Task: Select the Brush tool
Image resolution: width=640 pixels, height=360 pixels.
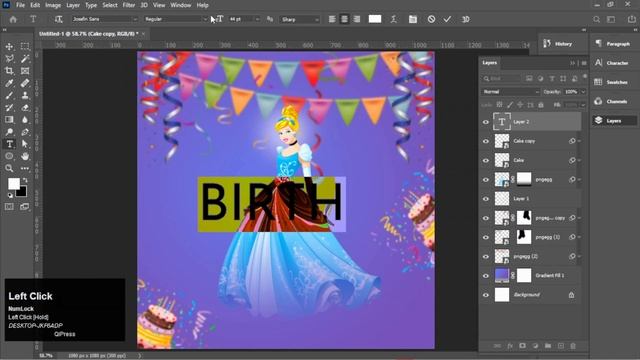Action: tap(9, 96)
